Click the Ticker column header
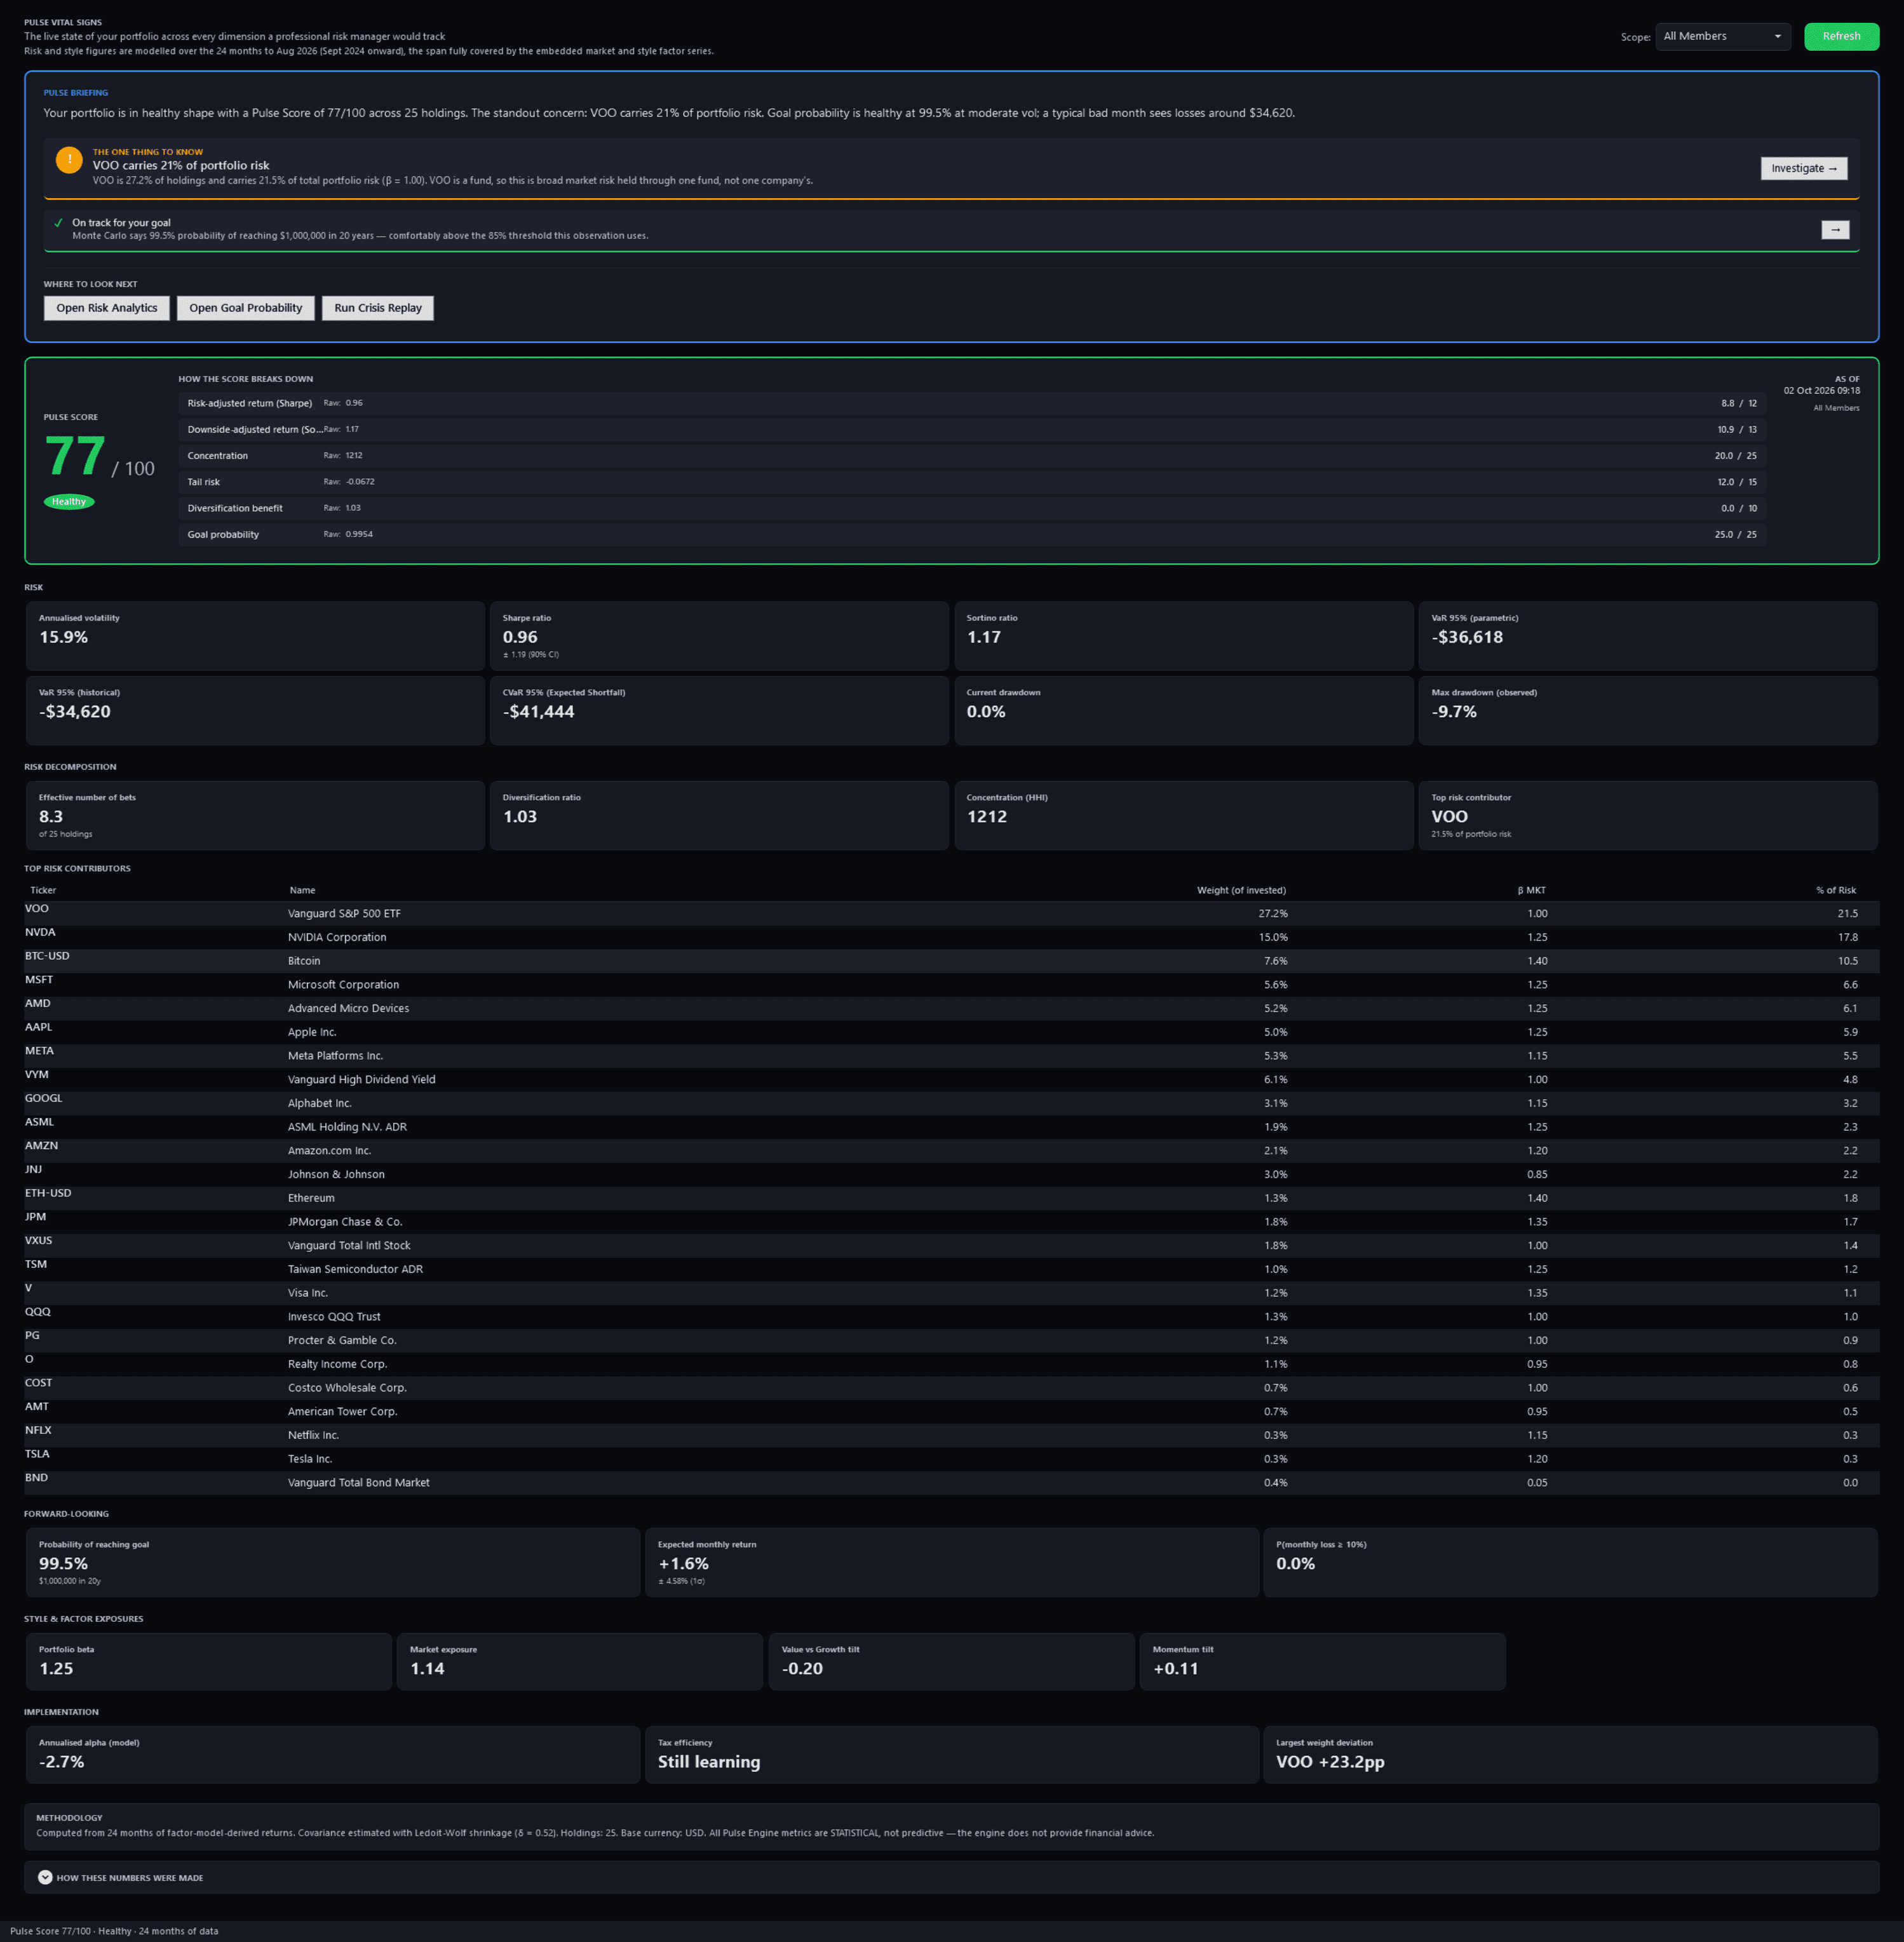This screenshot has height=1942, width=1904. tap(43, 890)
